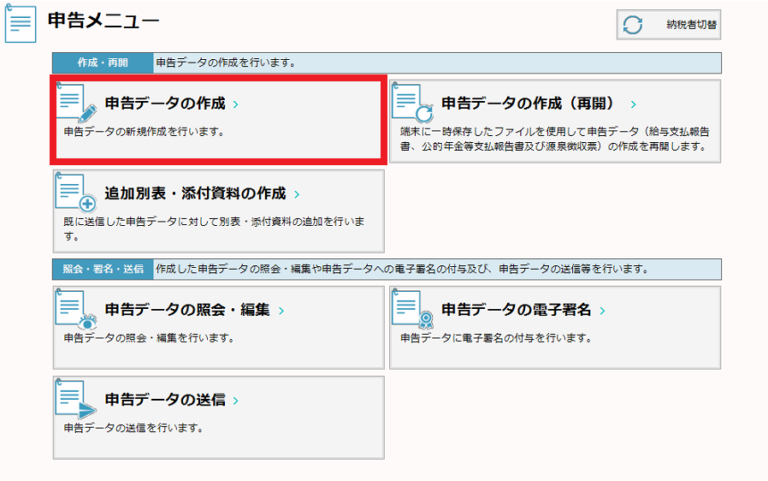Screen dimensions: 768x481
Task: Open 申告データの作成 title link
Action: tap(165, 103)
